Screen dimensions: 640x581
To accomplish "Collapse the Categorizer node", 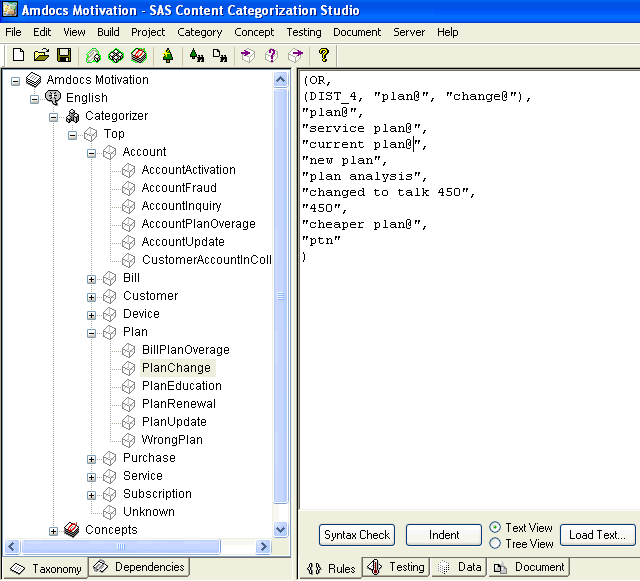I will [53, 118].
